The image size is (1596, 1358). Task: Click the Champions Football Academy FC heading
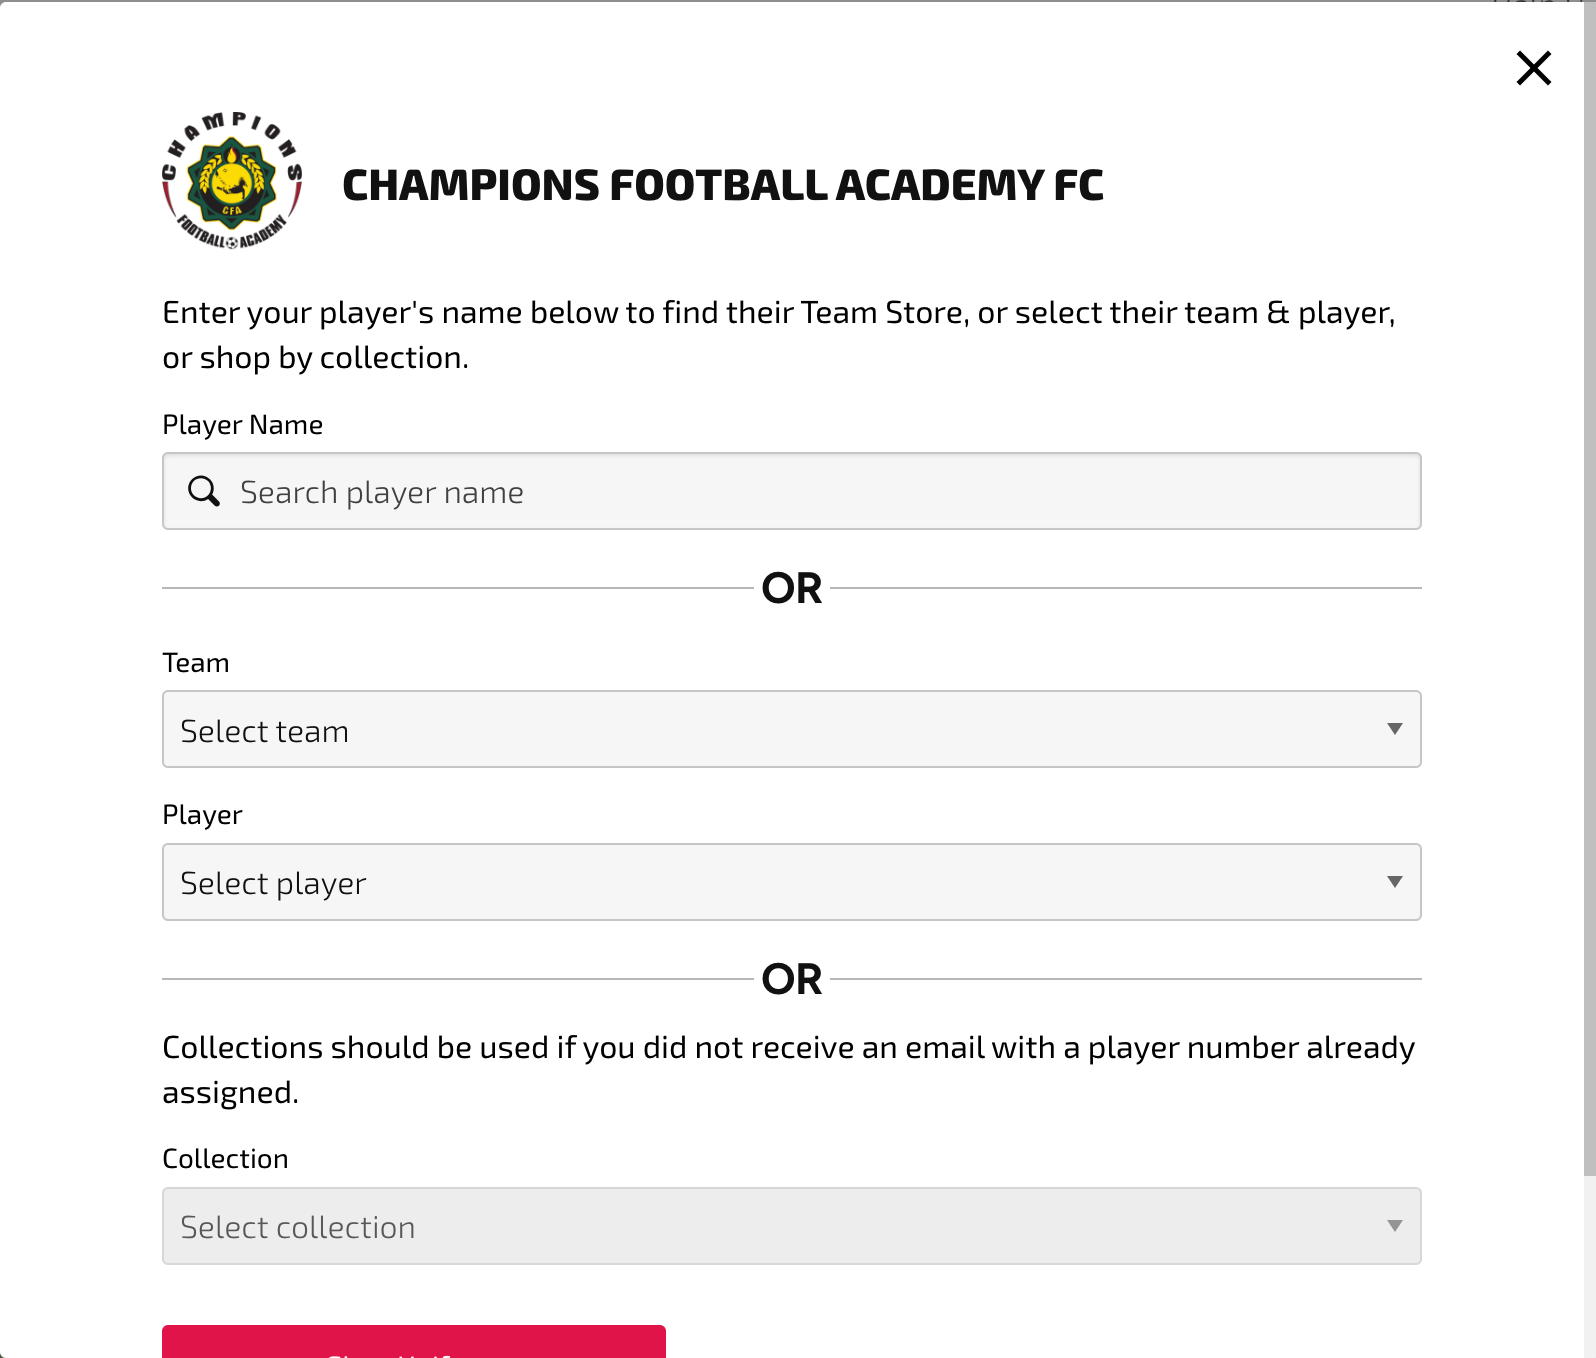722,186
